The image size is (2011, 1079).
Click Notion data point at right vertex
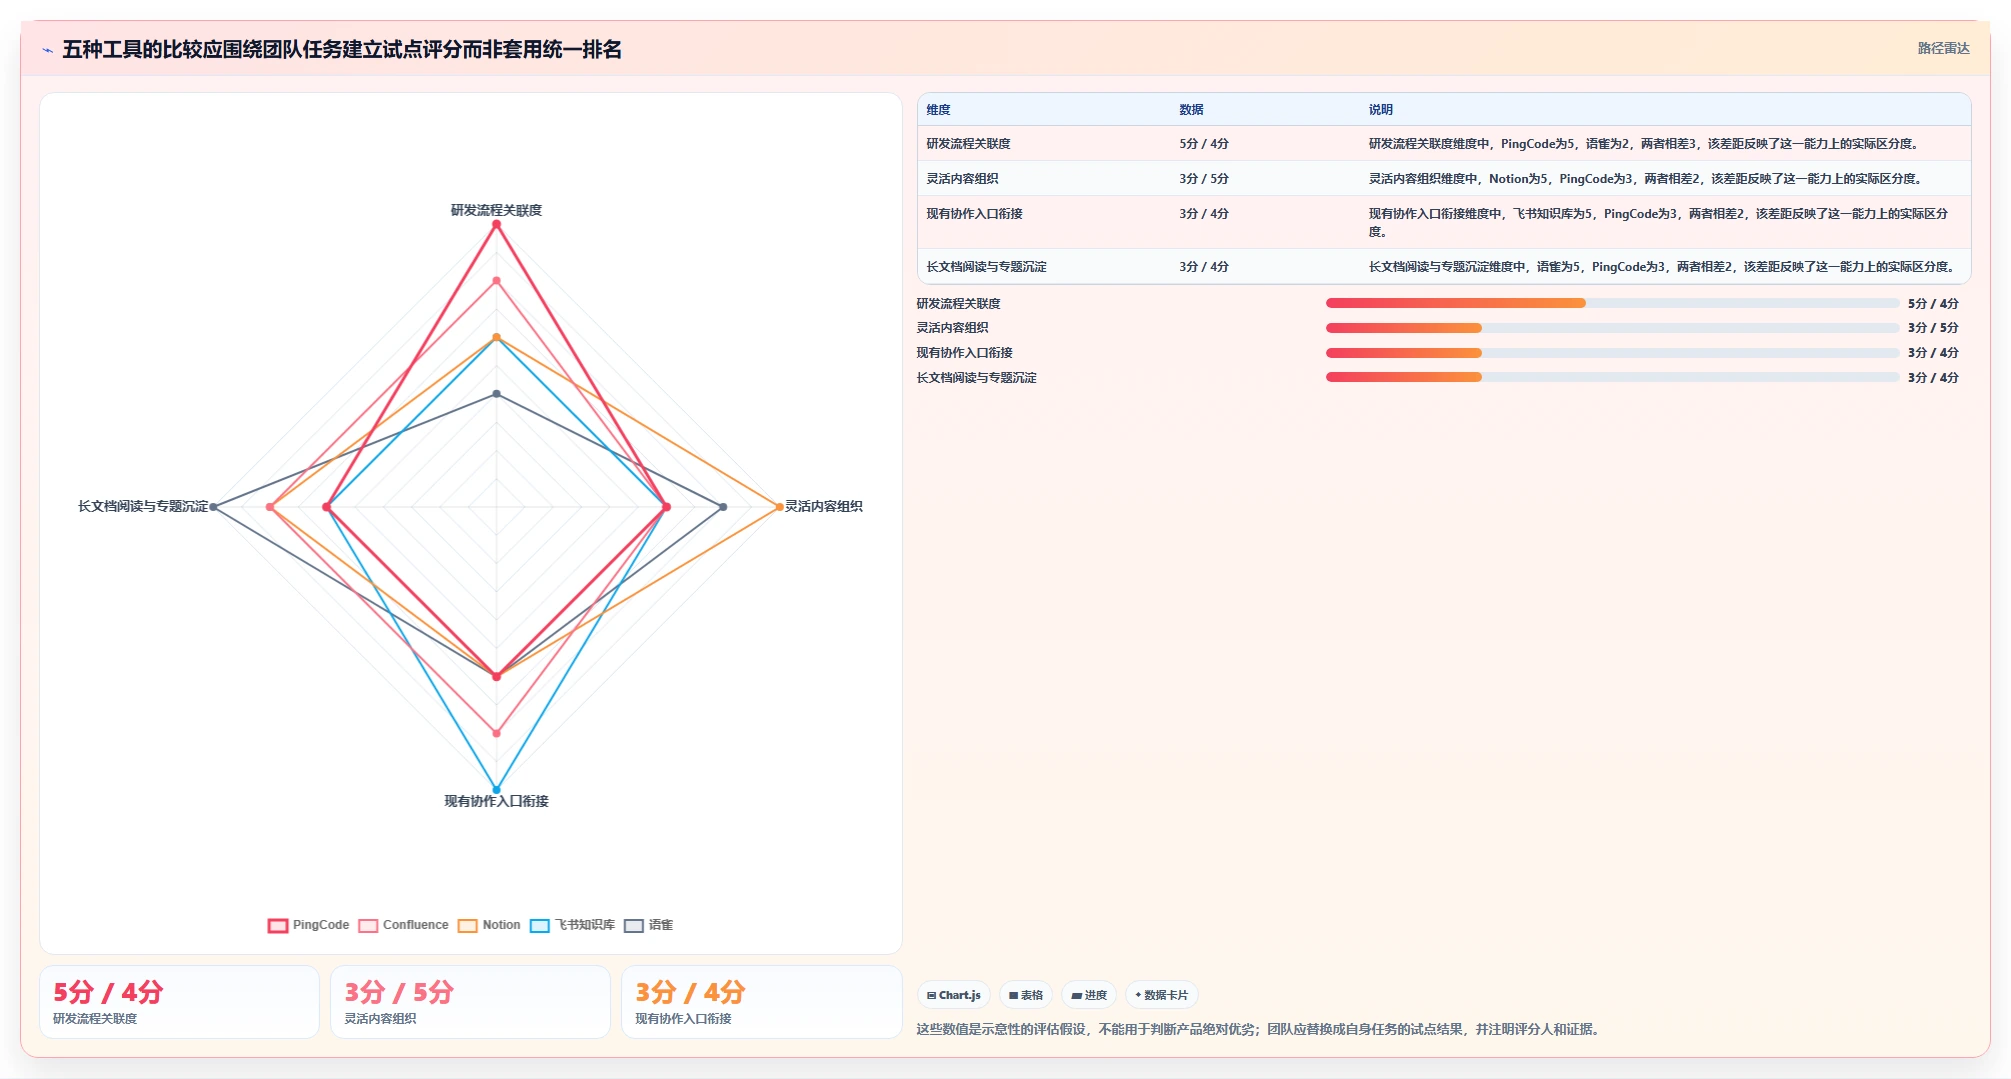(780, 507)
